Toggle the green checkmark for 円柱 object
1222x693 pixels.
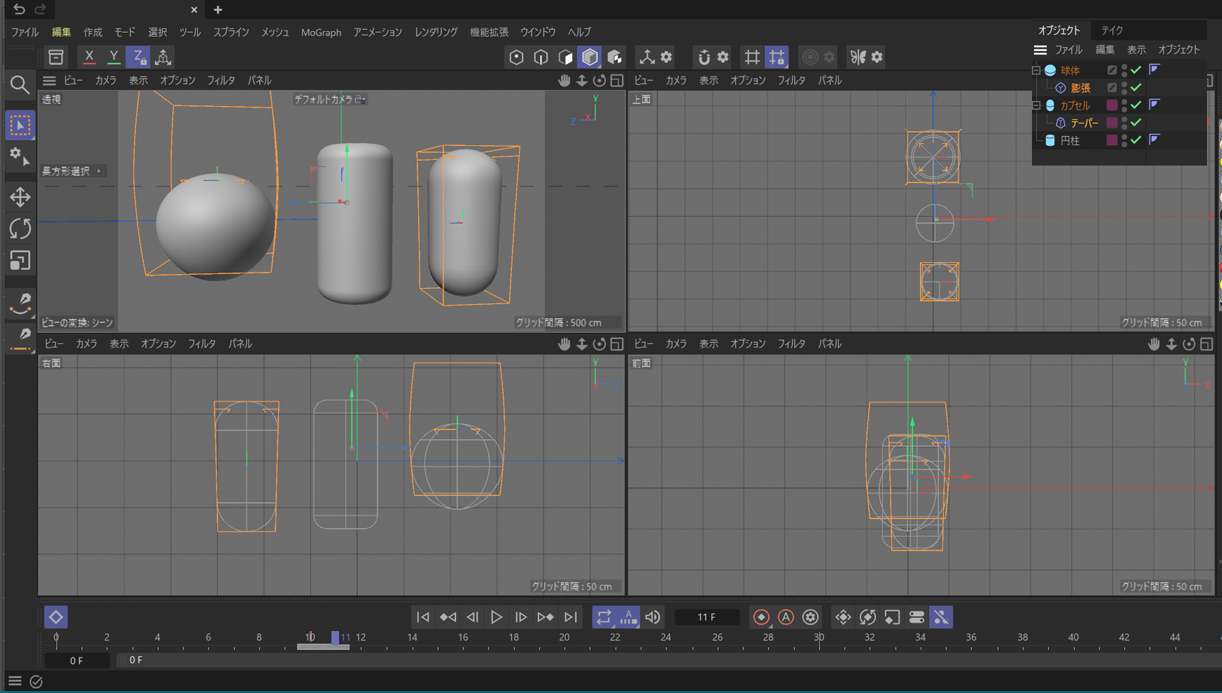(x=1136, y=140)
